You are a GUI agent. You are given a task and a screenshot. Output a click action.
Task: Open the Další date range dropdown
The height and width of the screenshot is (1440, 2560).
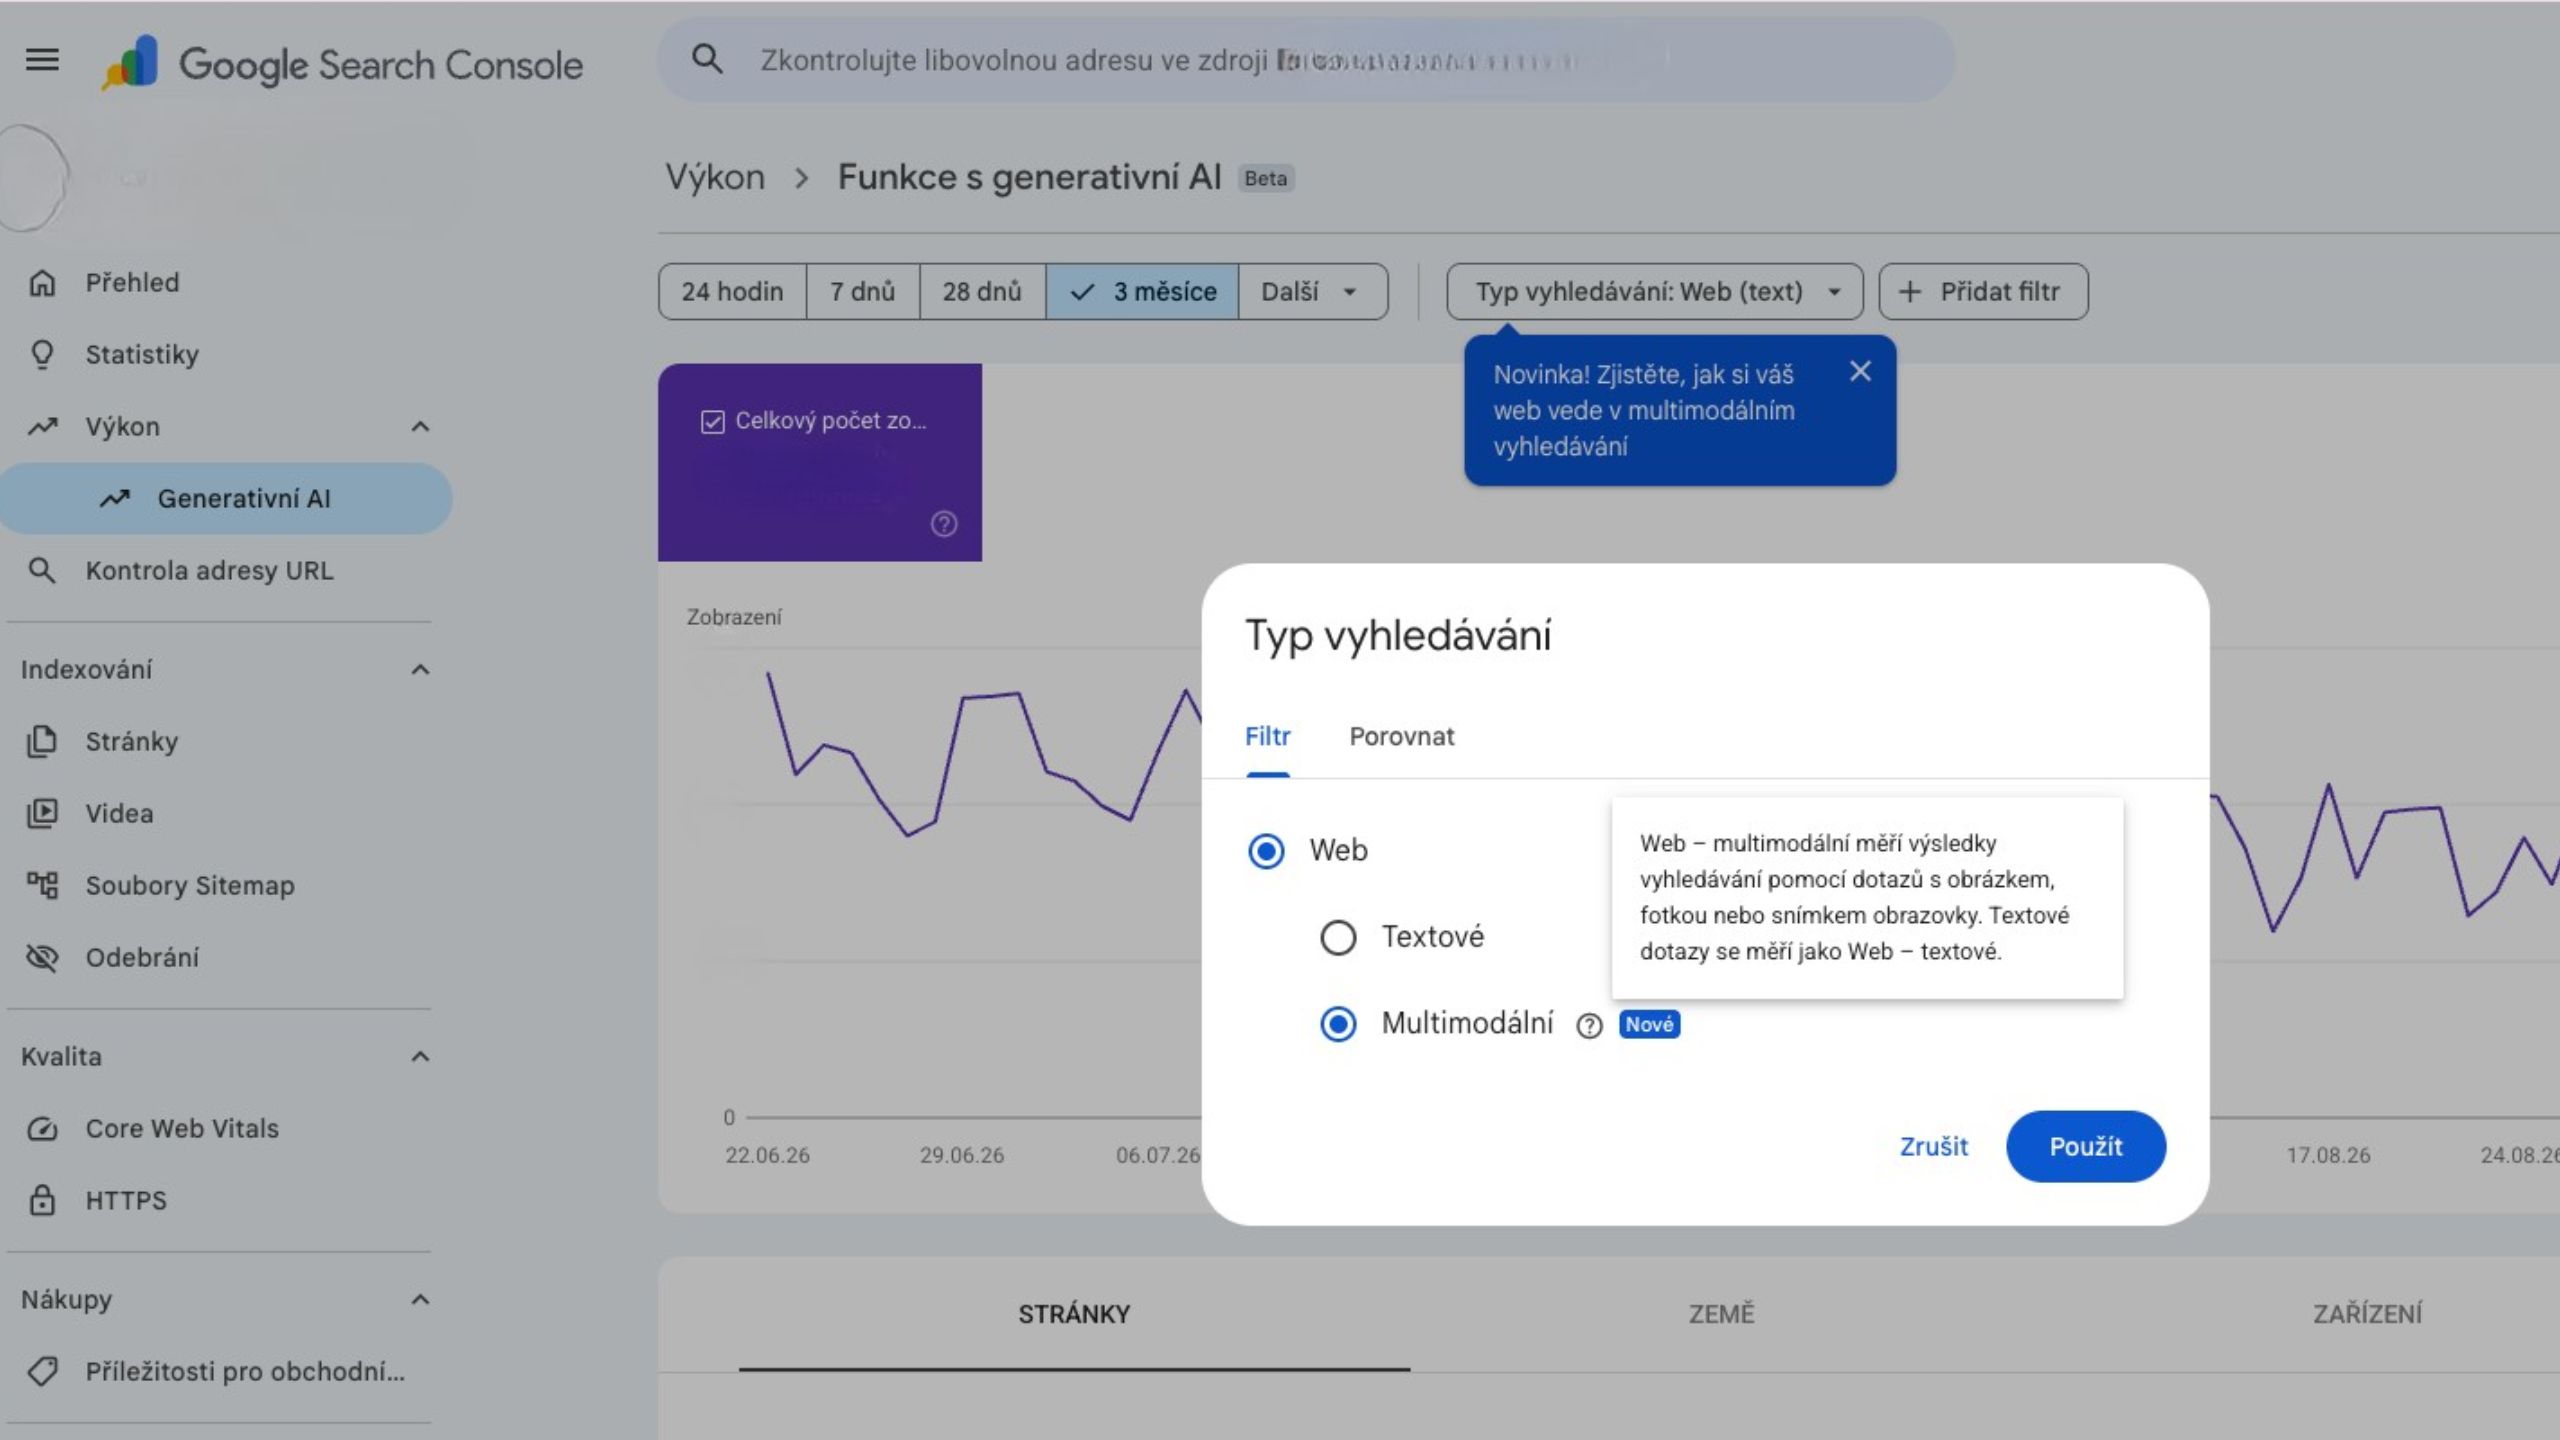click(1312, 292)
